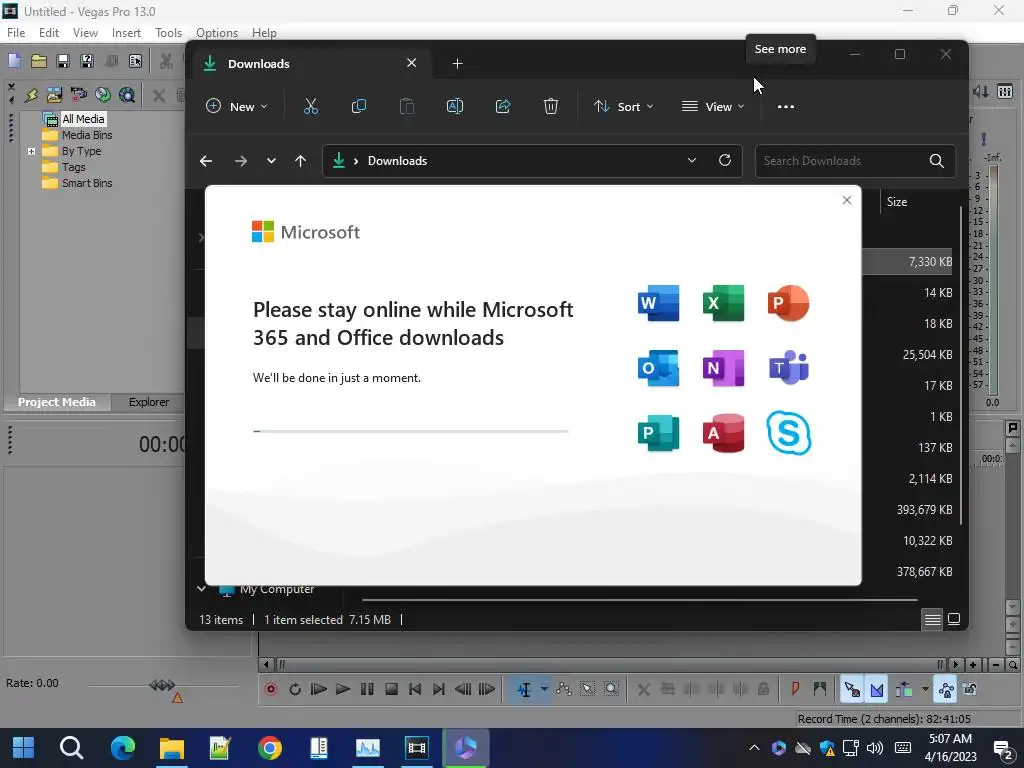Image resolution: width=1024 pixels, height=768 pixels.
Task: Click the Record button in Vegas transport
Action: 270,689
